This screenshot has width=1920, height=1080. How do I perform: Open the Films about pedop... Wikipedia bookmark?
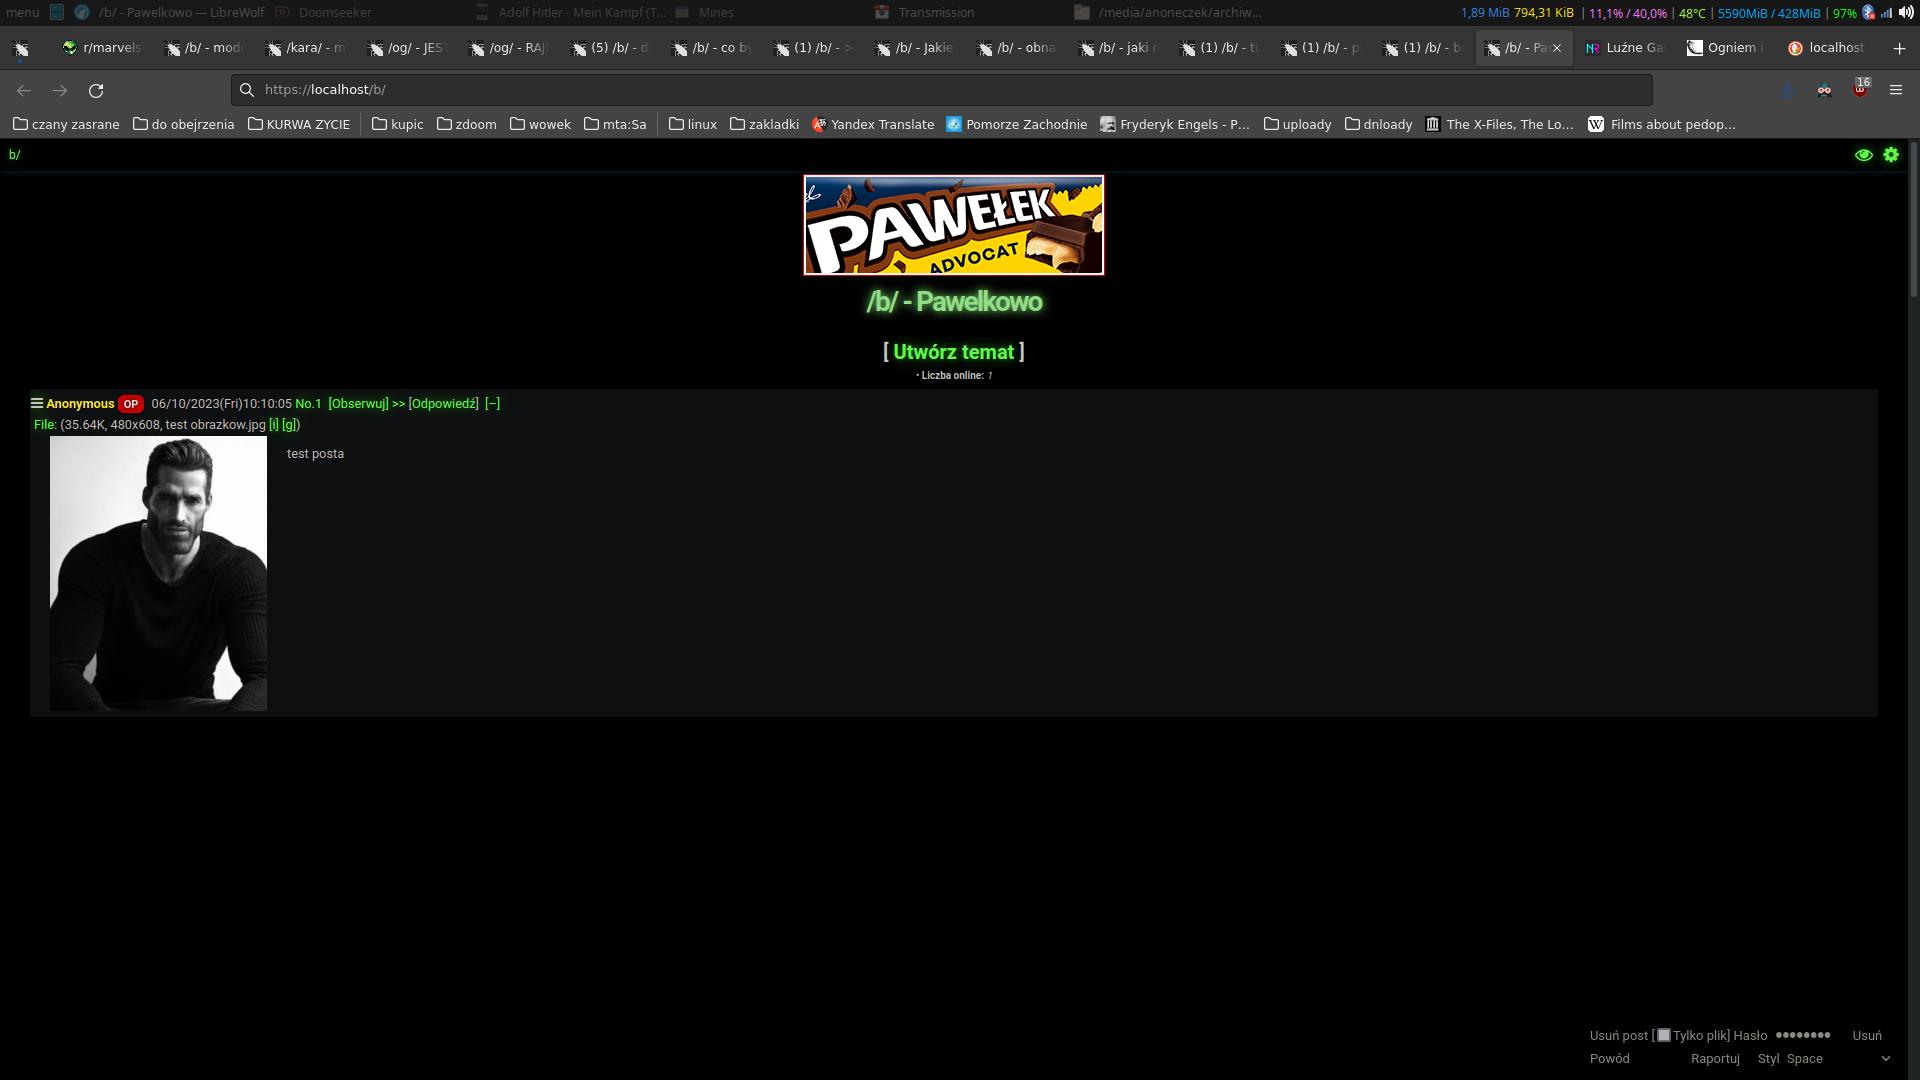click(1662, 124)
